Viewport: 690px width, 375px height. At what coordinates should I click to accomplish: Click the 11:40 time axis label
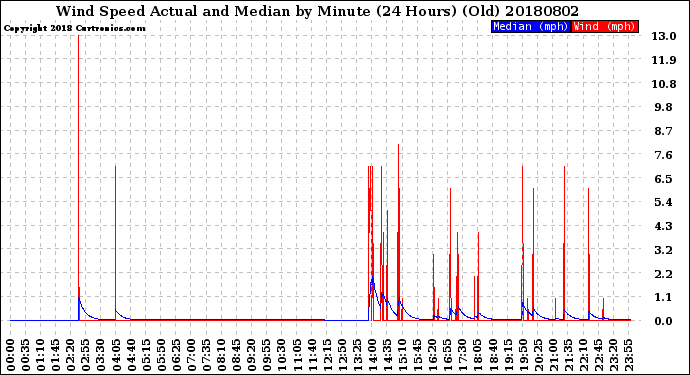pyautogui.click(x=313, y=355)
